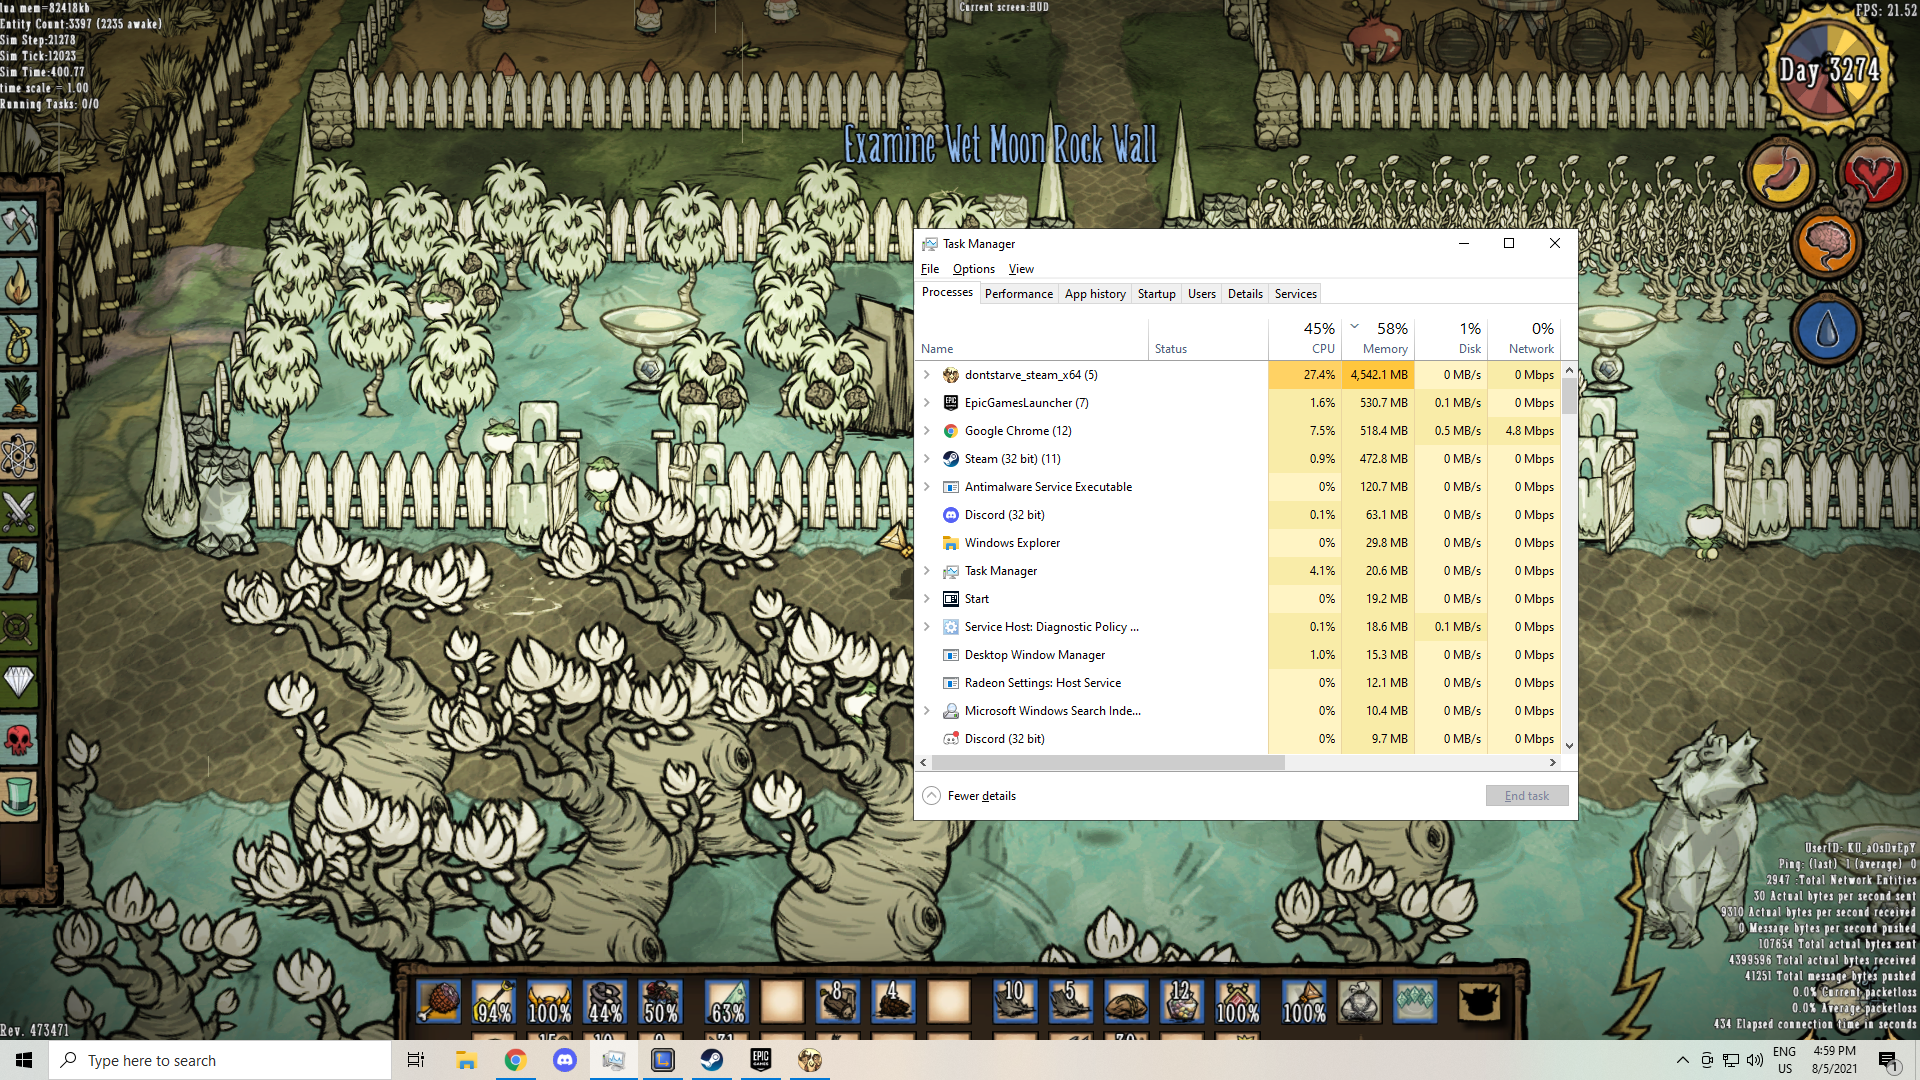
Task: Click the Steam icon in taskbar
Action: pyautogui.click(x=712, y=1060)
